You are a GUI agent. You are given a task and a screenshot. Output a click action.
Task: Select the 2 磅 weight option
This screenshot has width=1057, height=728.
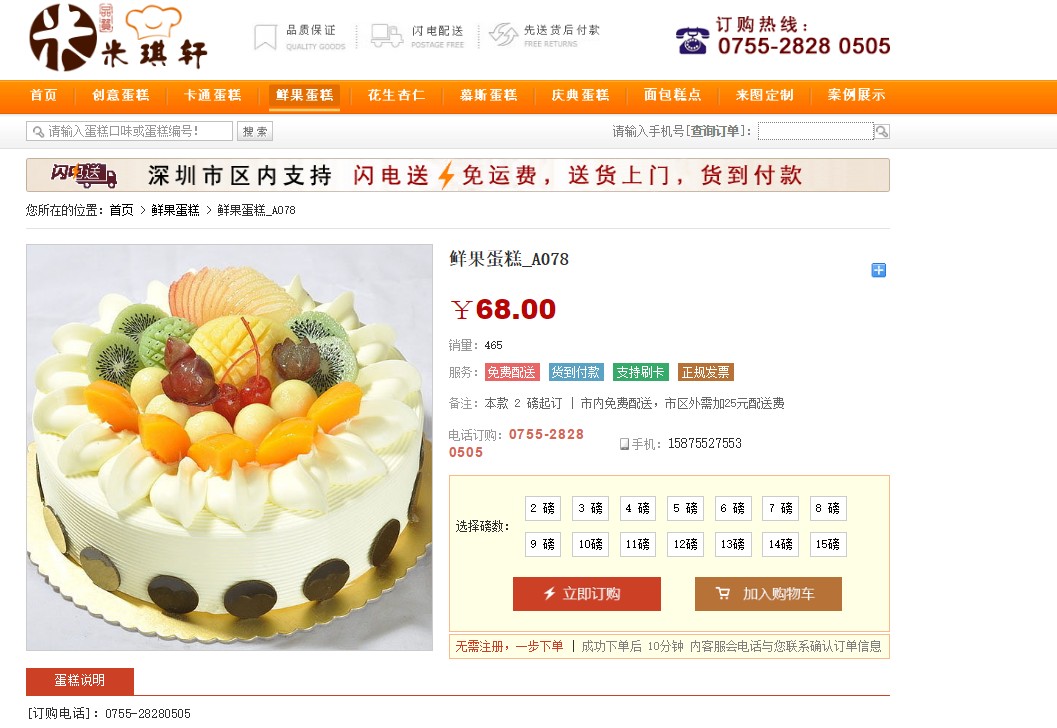543,508
